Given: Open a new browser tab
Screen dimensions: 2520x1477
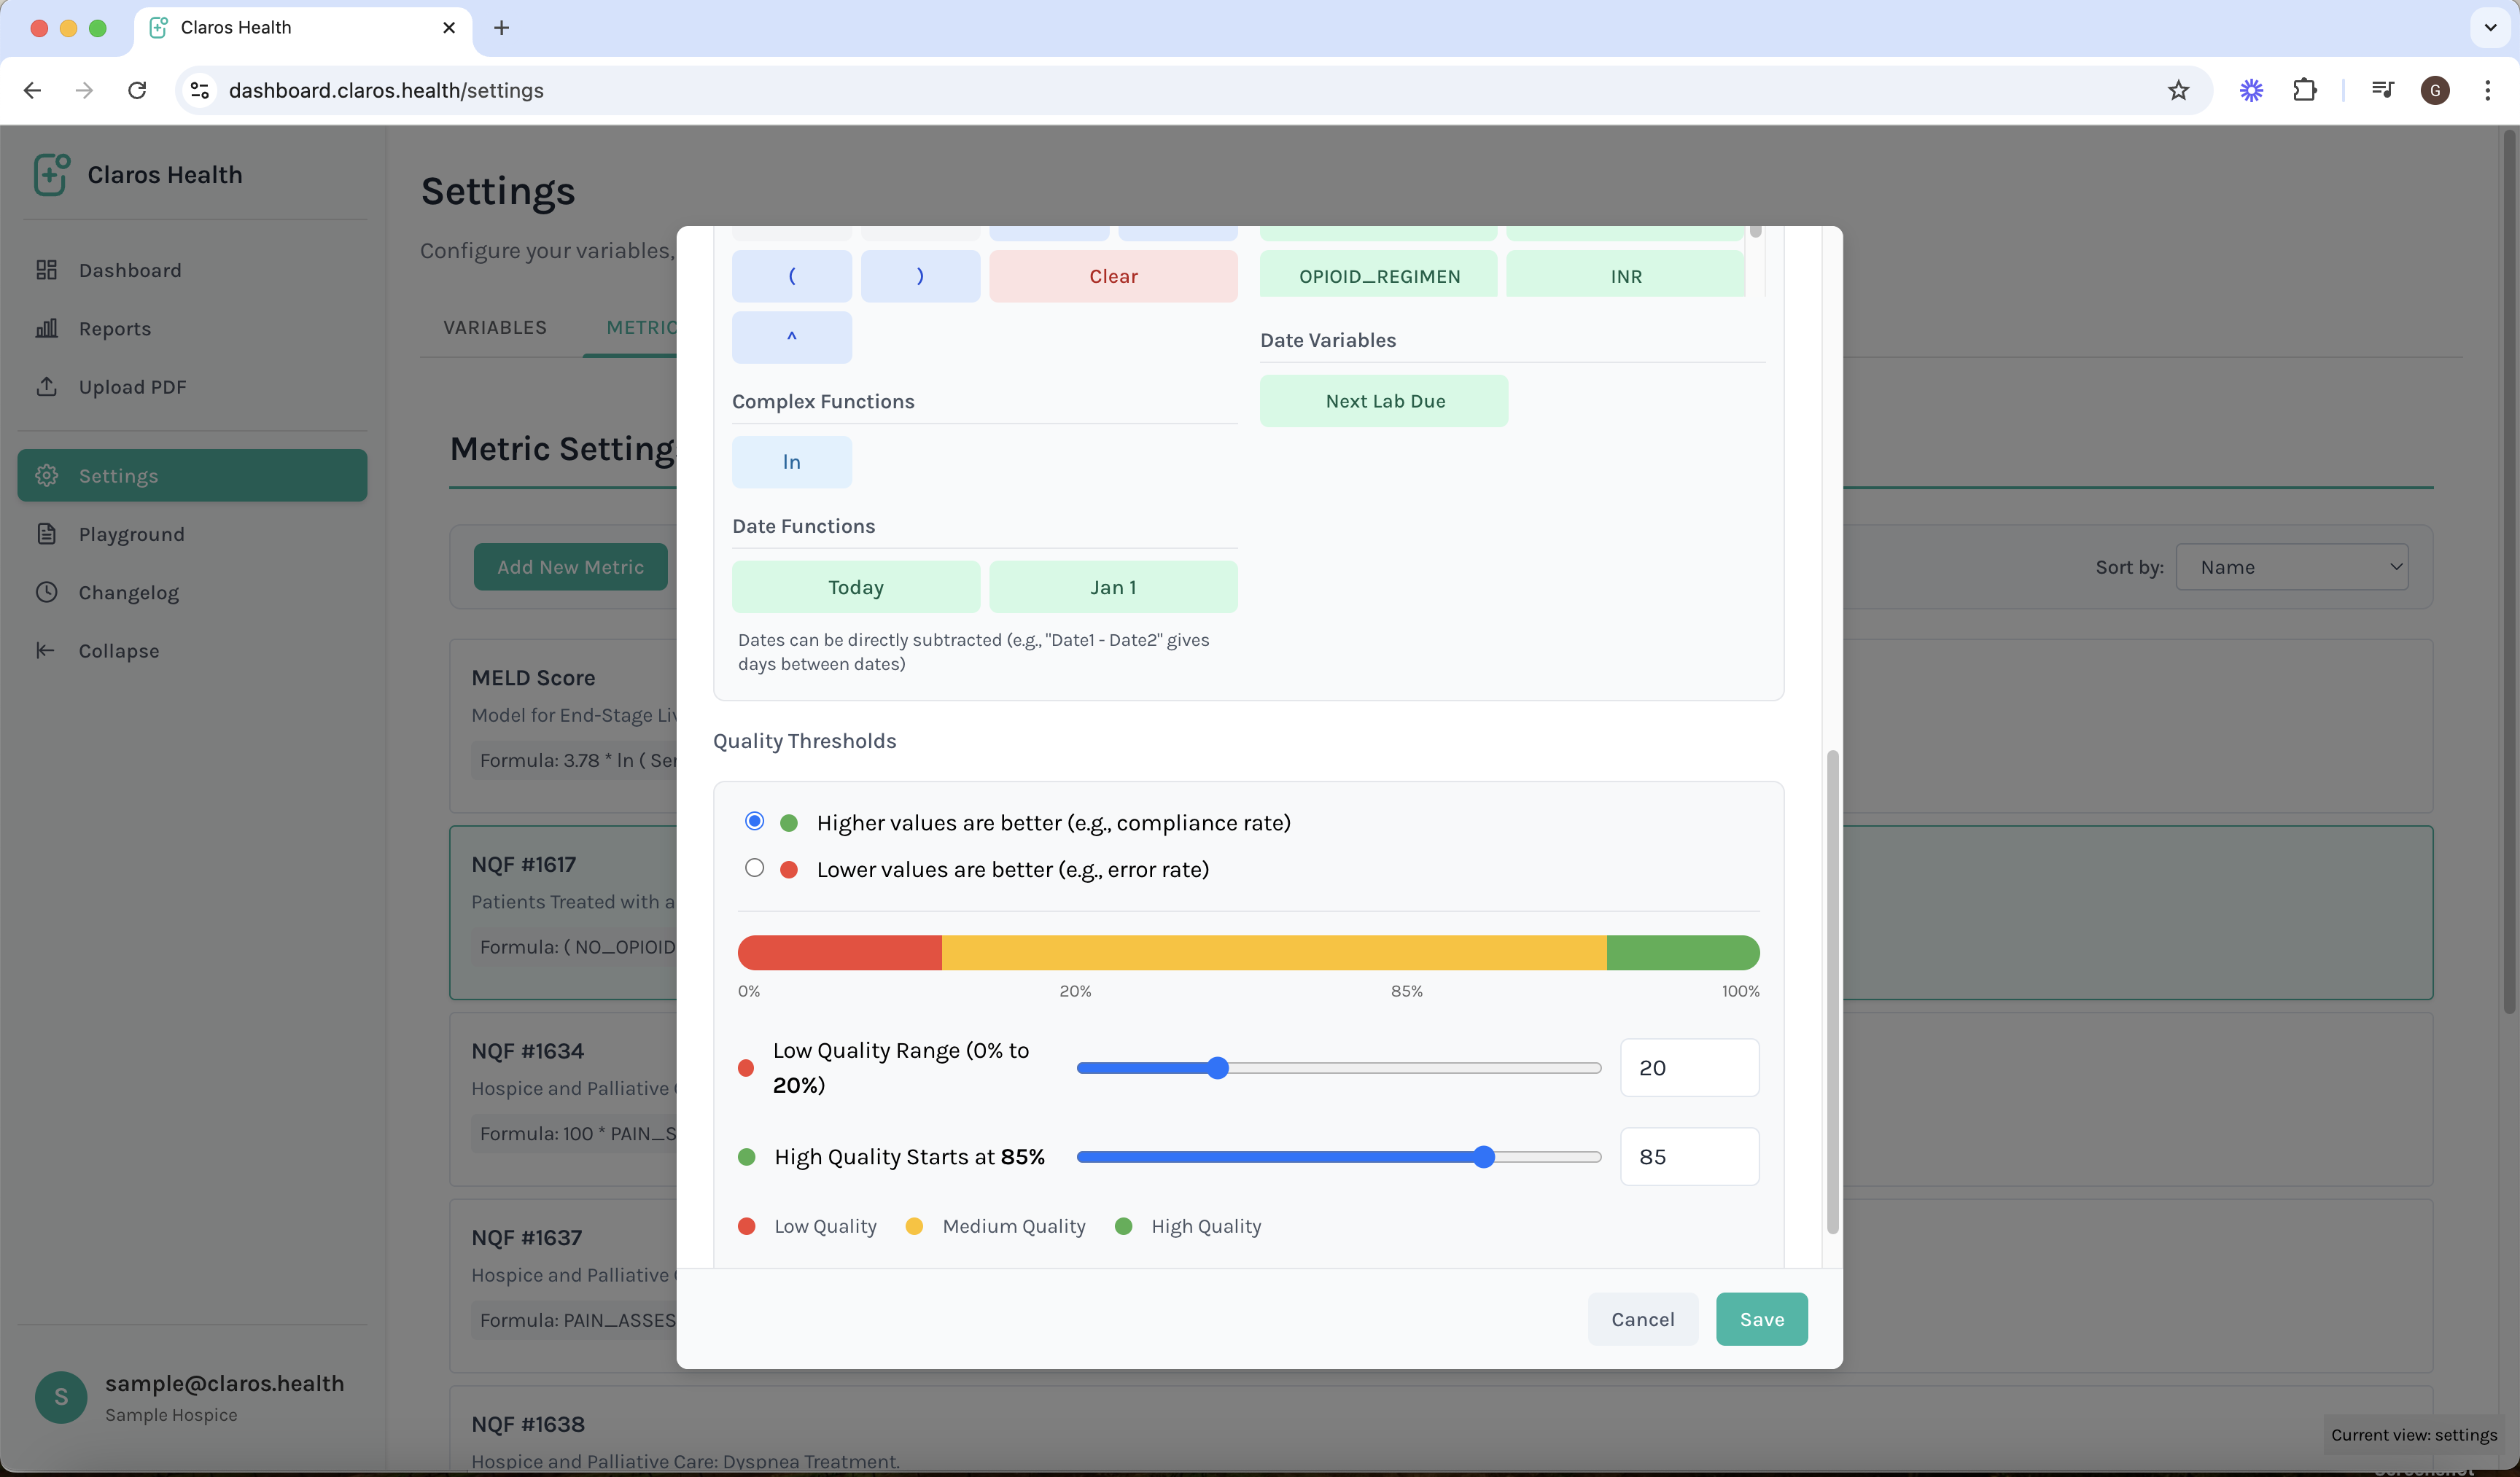Looking at the screenshot, I should [x=501, y=27].
